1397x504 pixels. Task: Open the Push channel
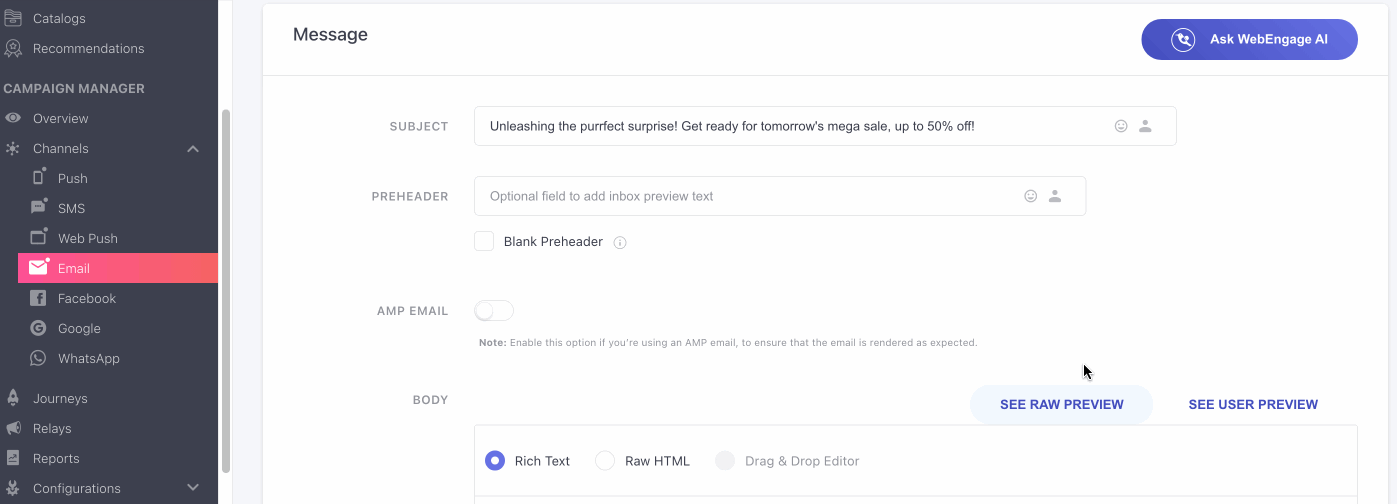pos(72,178)
